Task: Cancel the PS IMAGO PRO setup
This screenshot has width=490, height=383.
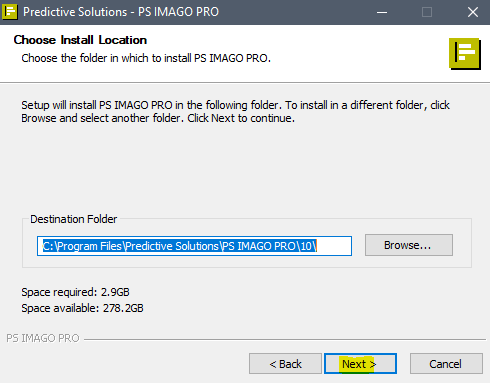Action: point(446,364)
